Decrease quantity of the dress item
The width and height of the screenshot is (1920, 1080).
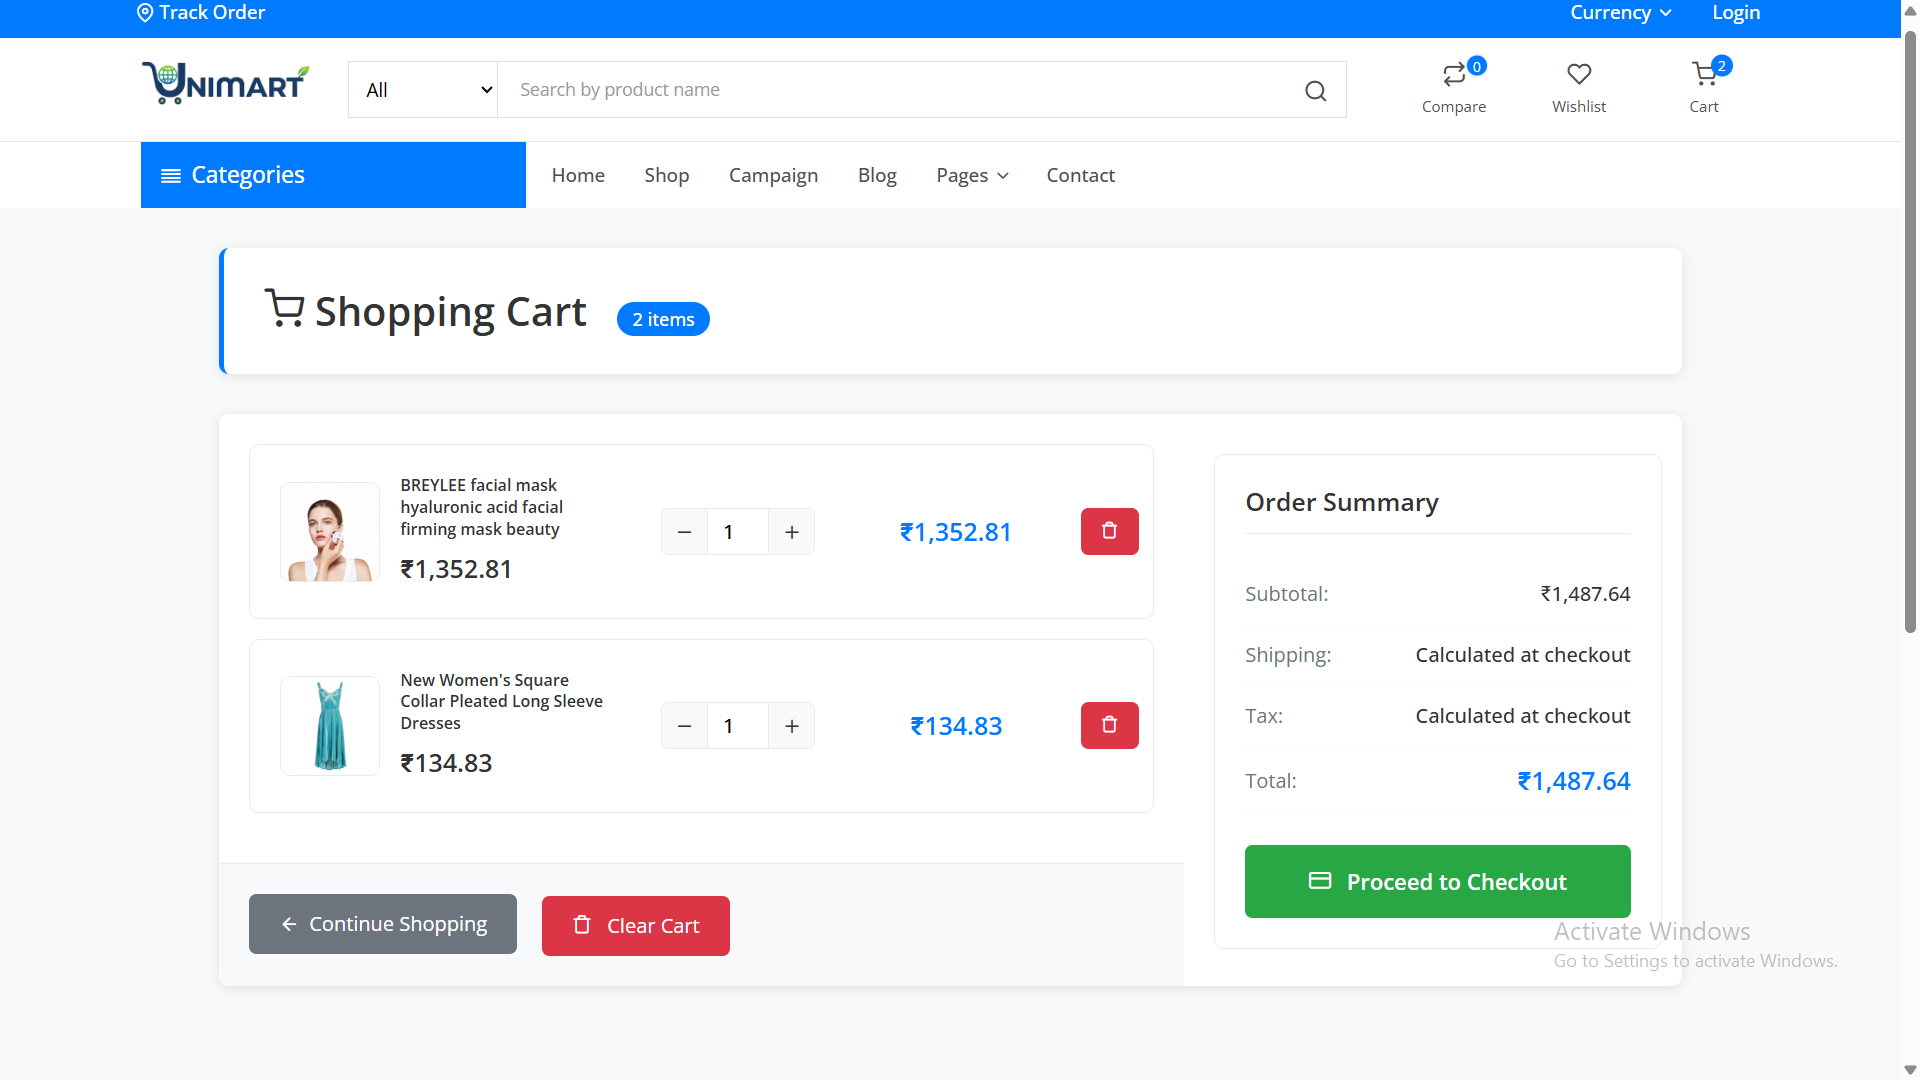tap(684, 725)
